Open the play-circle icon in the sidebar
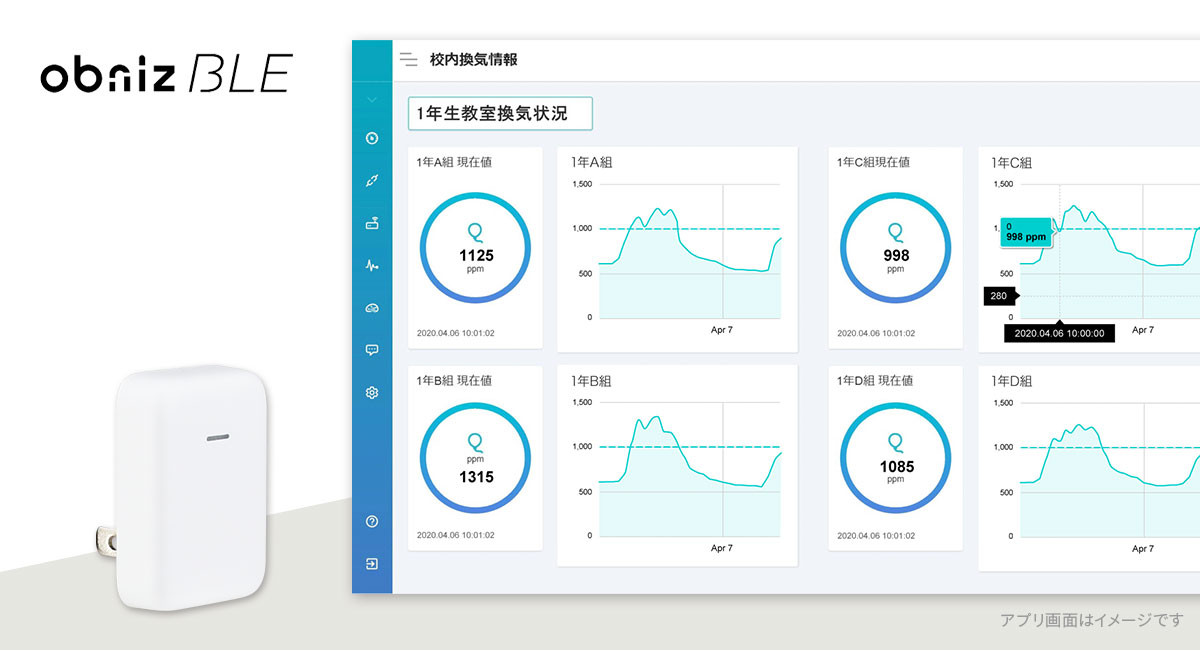Viewport: 1200px width, 650px height. coord(372,138)
